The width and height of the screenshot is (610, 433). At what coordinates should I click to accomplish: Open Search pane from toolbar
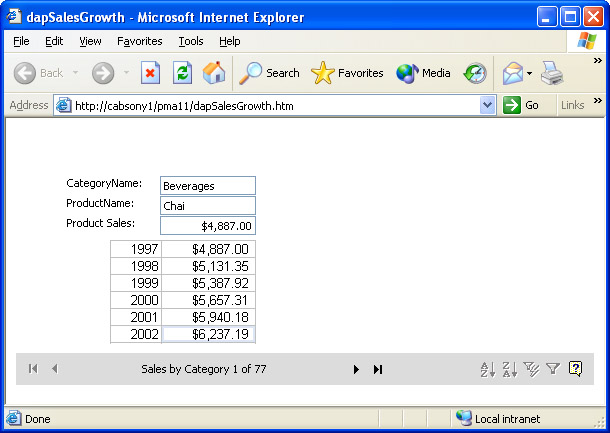[270, 73]
